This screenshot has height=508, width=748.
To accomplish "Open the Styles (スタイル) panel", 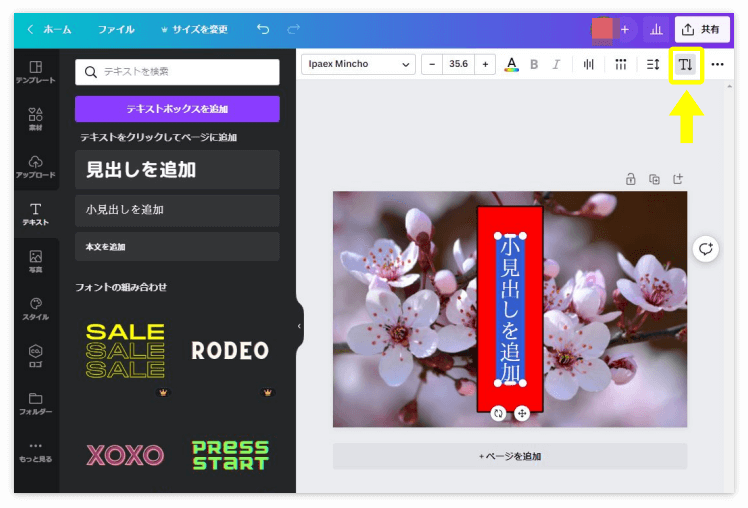I will point(36,309).
